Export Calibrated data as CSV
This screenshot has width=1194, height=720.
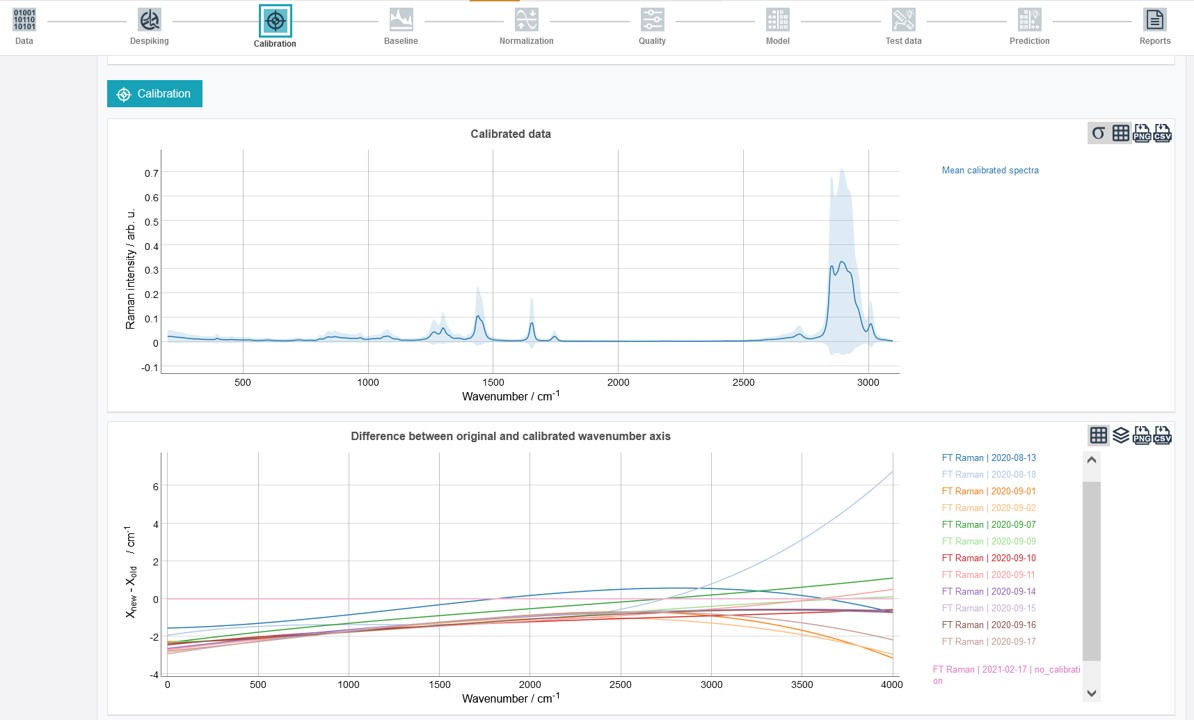coord(1162,133)
